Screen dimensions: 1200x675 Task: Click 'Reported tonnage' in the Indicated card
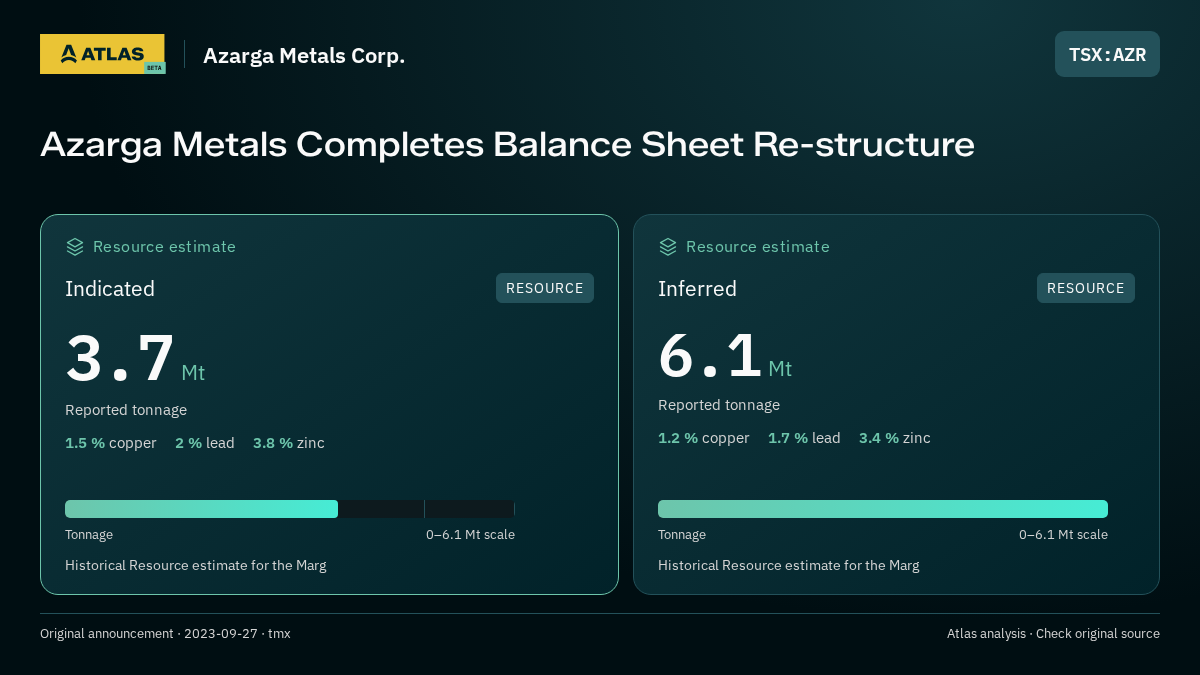(126, 410)
